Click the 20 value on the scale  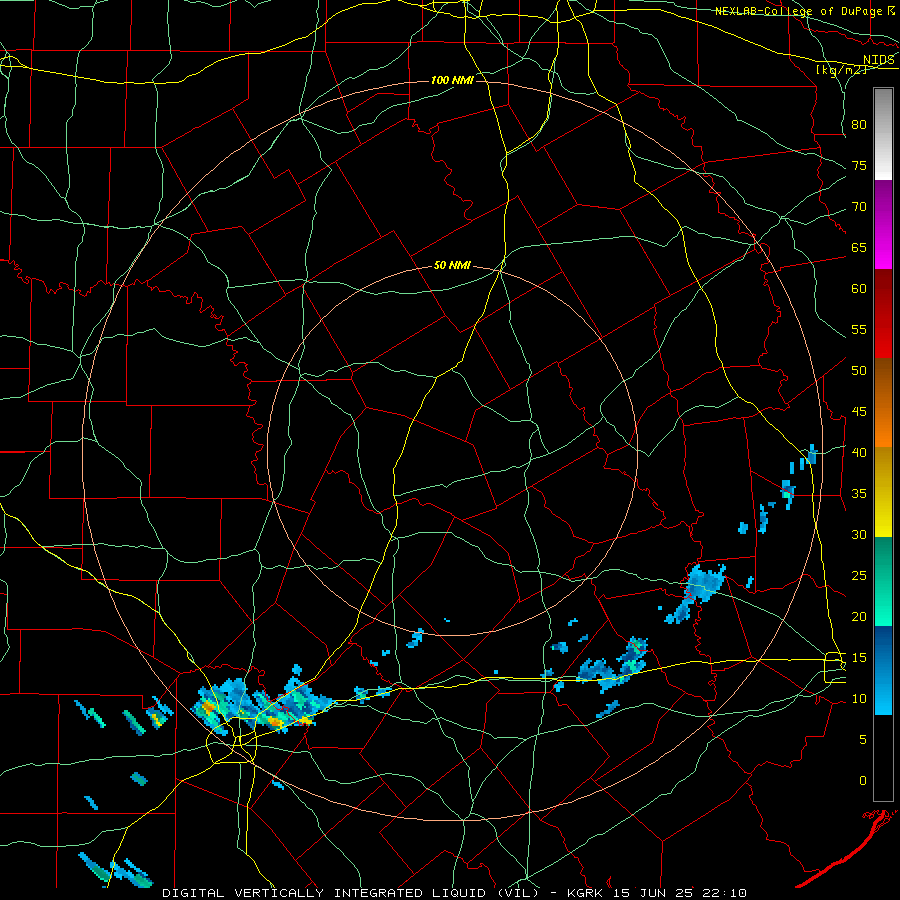859,616
